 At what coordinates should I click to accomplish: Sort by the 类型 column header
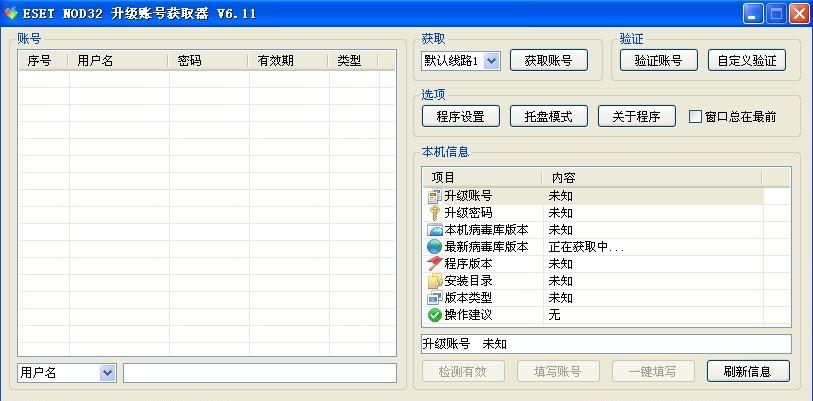tap(353, 61)
